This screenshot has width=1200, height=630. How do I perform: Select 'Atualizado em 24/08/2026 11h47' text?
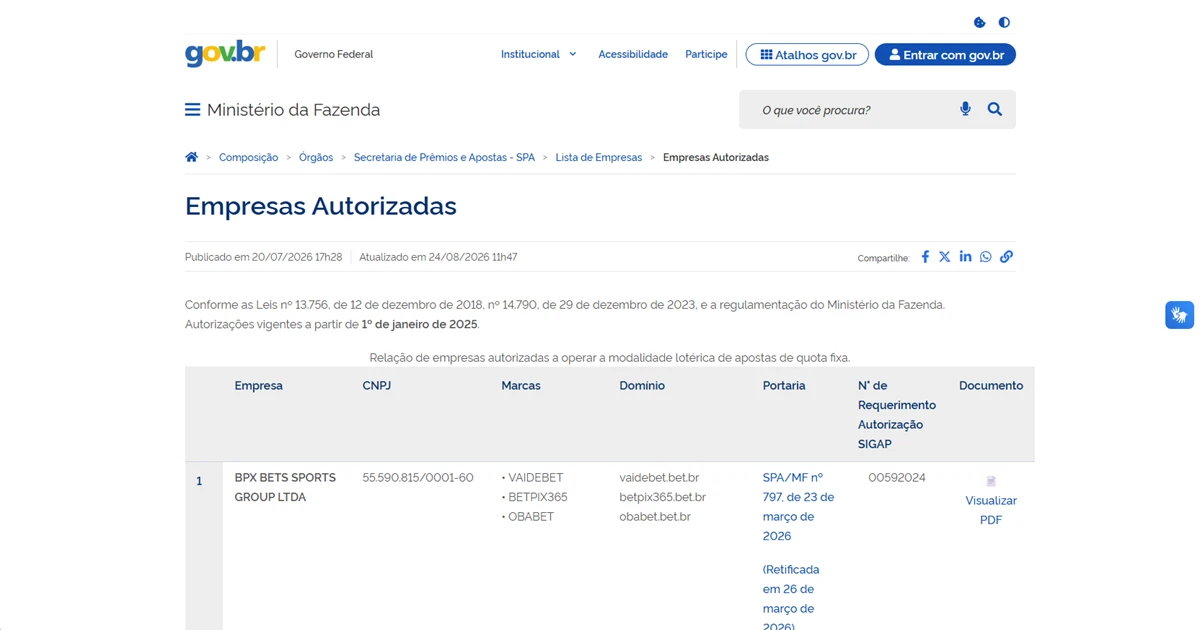click(438, 257)
